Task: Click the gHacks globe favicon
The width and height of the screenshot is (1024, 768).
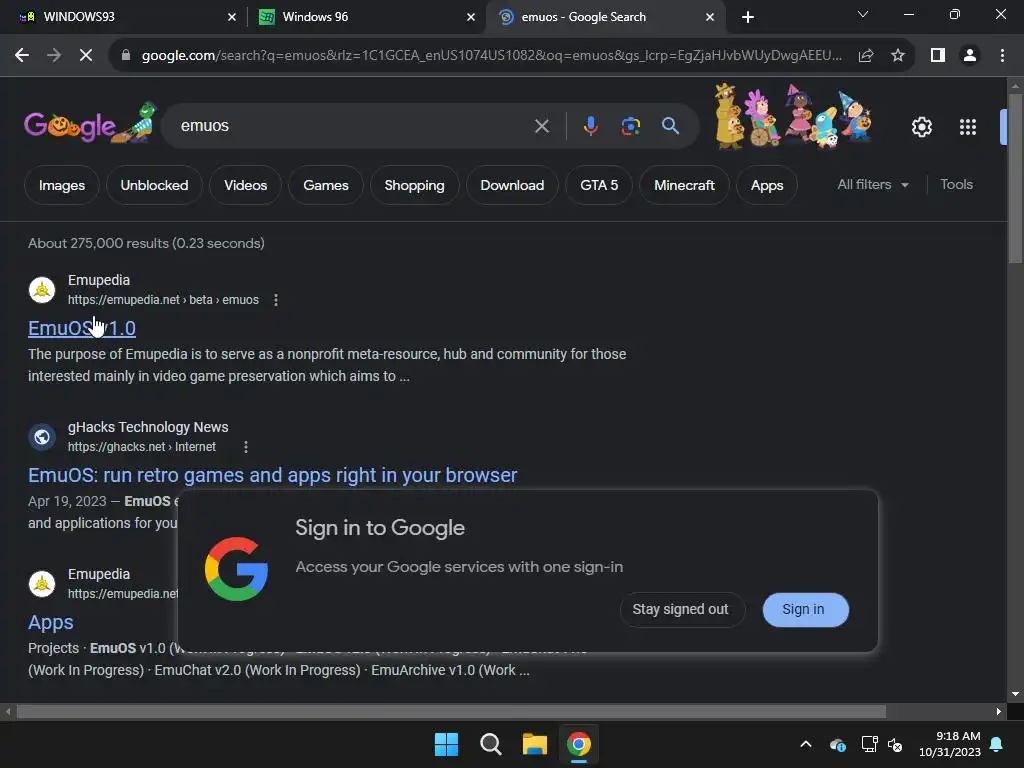Action: coord(42,437)
